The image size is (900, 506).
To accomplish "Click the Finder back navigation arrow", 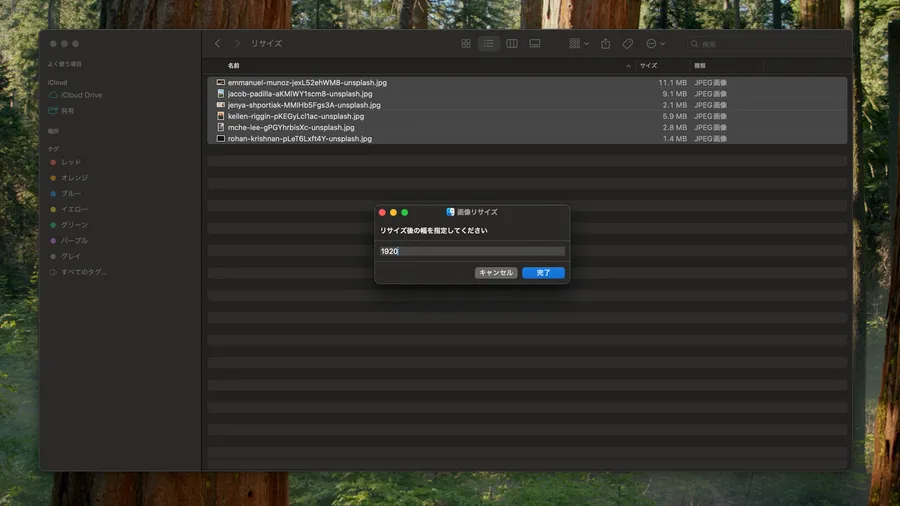I will [218, 44].
